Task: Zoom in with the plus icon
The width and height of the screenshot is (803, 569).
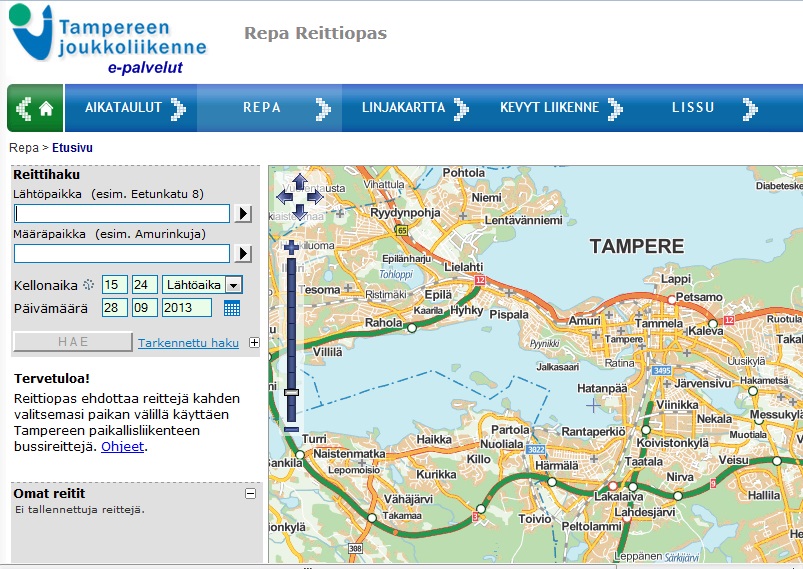Action: [x=291, y=247]
